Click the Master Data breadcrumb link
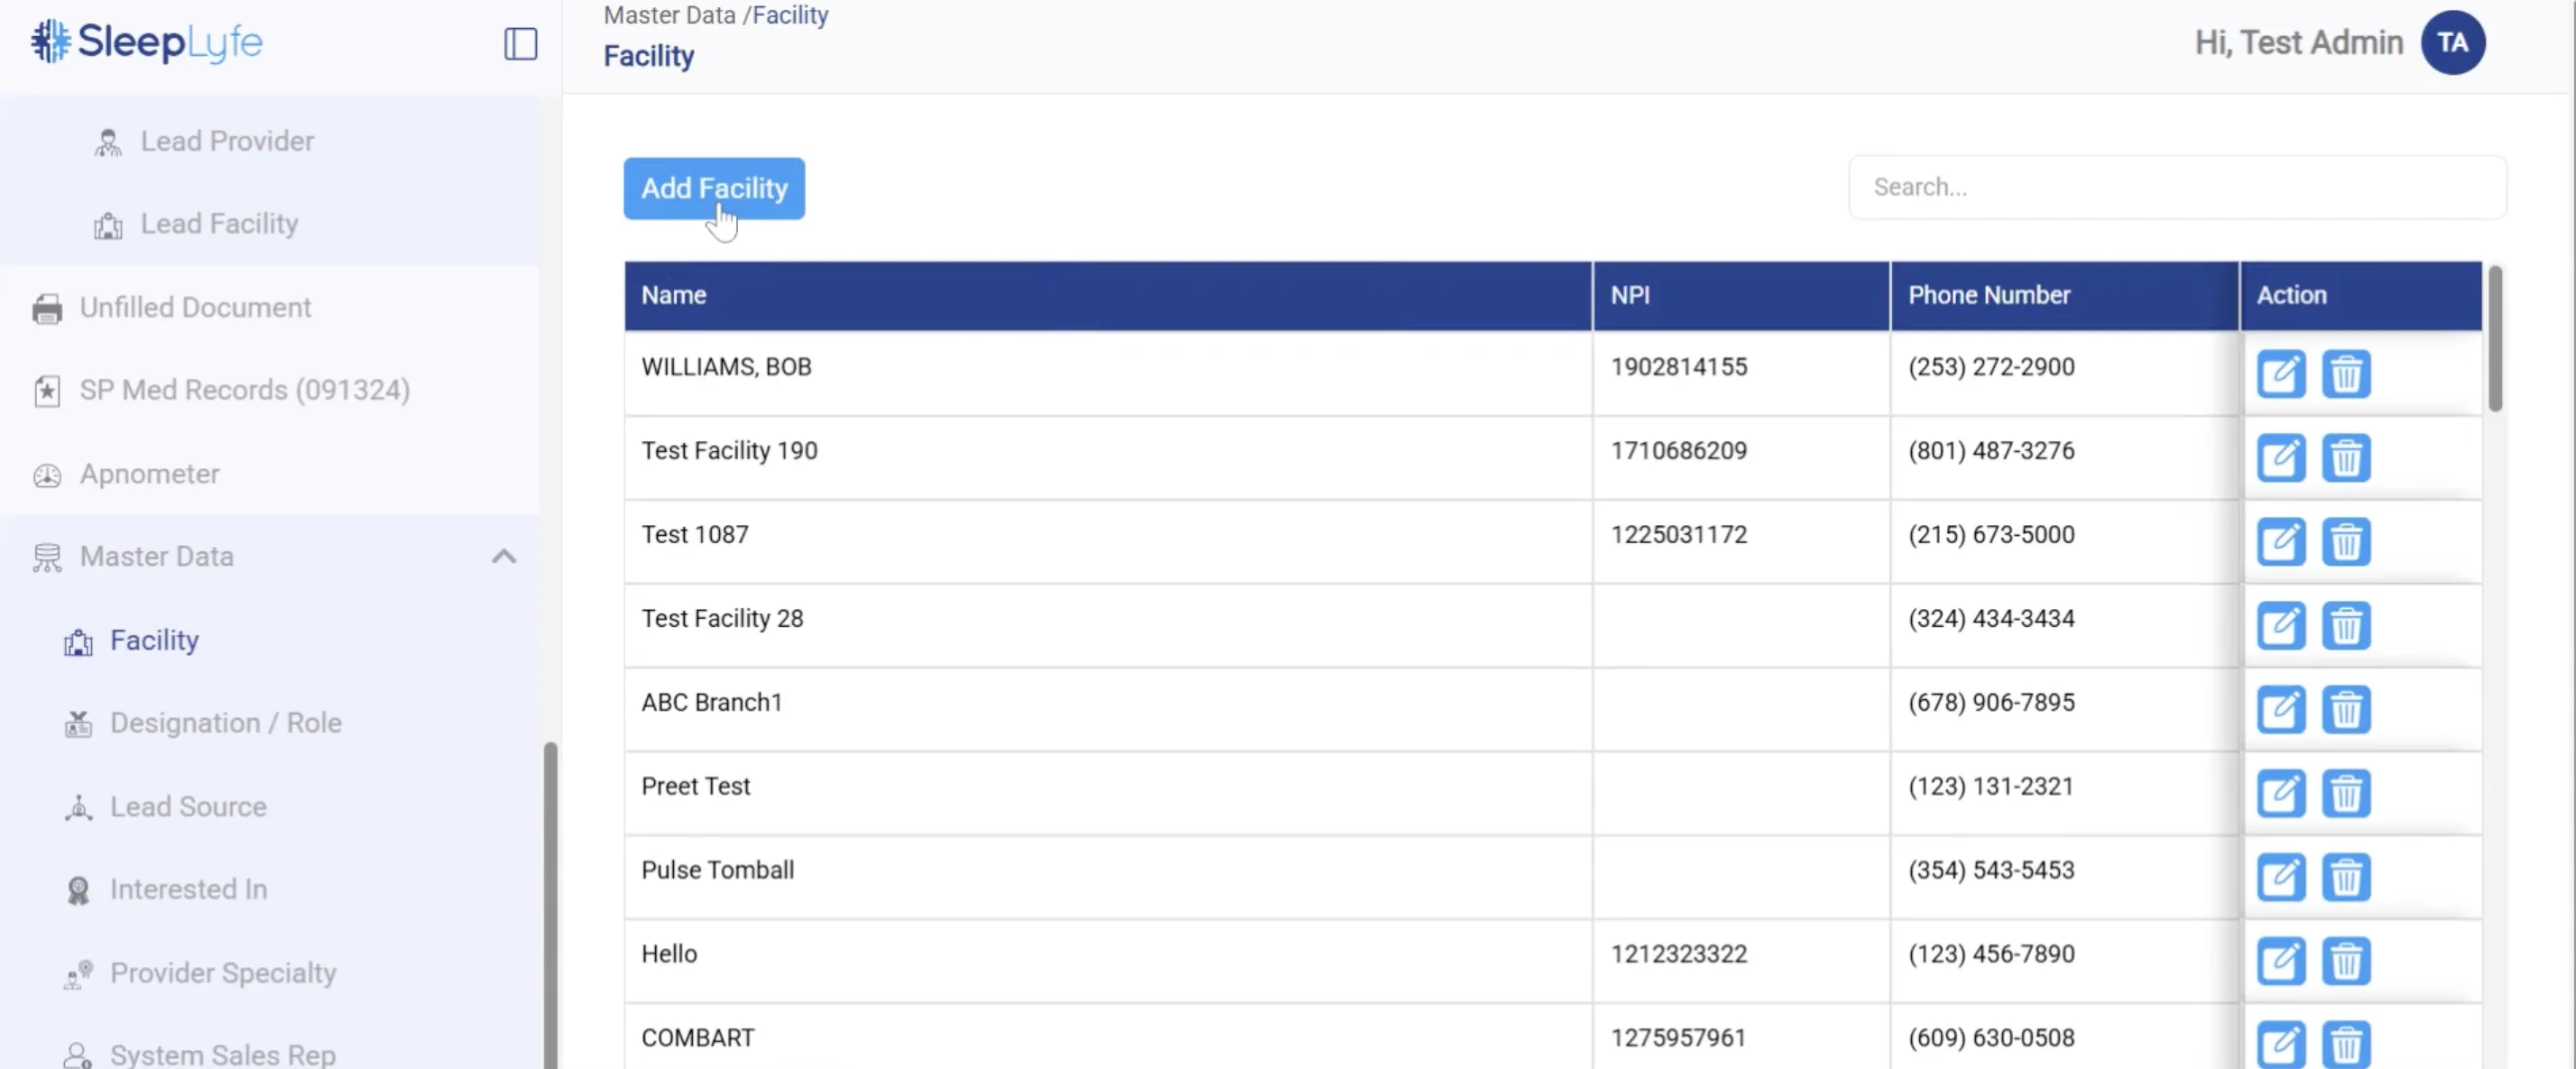The image size is (2576, 1069). pos(669,15)
